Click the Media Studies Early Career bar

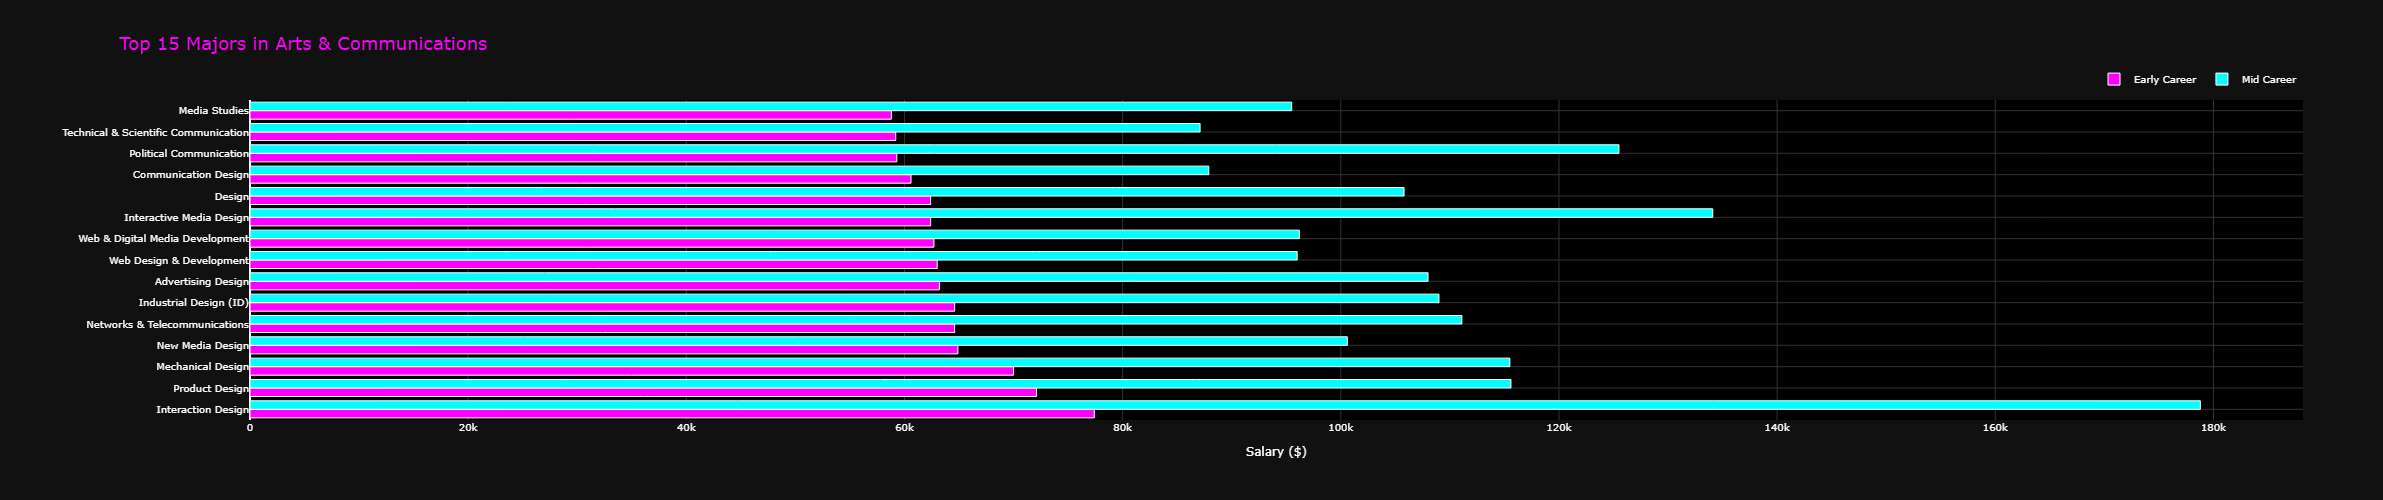click(570, 115)
